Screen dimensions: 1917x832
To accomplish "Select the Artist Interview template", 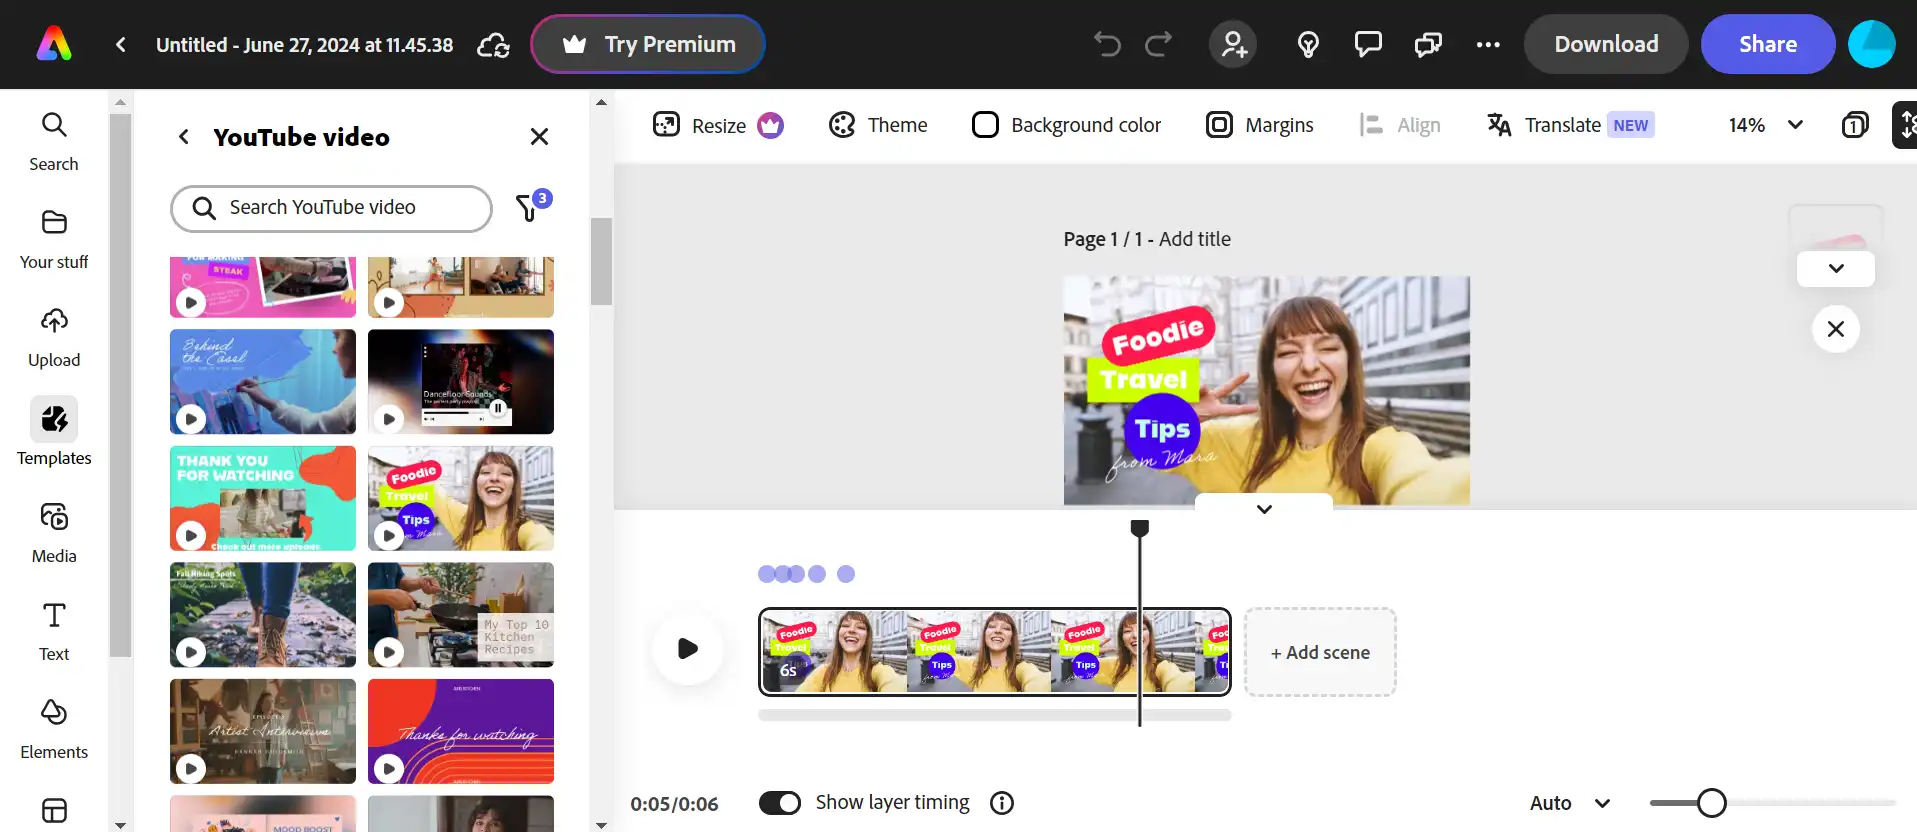I will coord(263,731).
